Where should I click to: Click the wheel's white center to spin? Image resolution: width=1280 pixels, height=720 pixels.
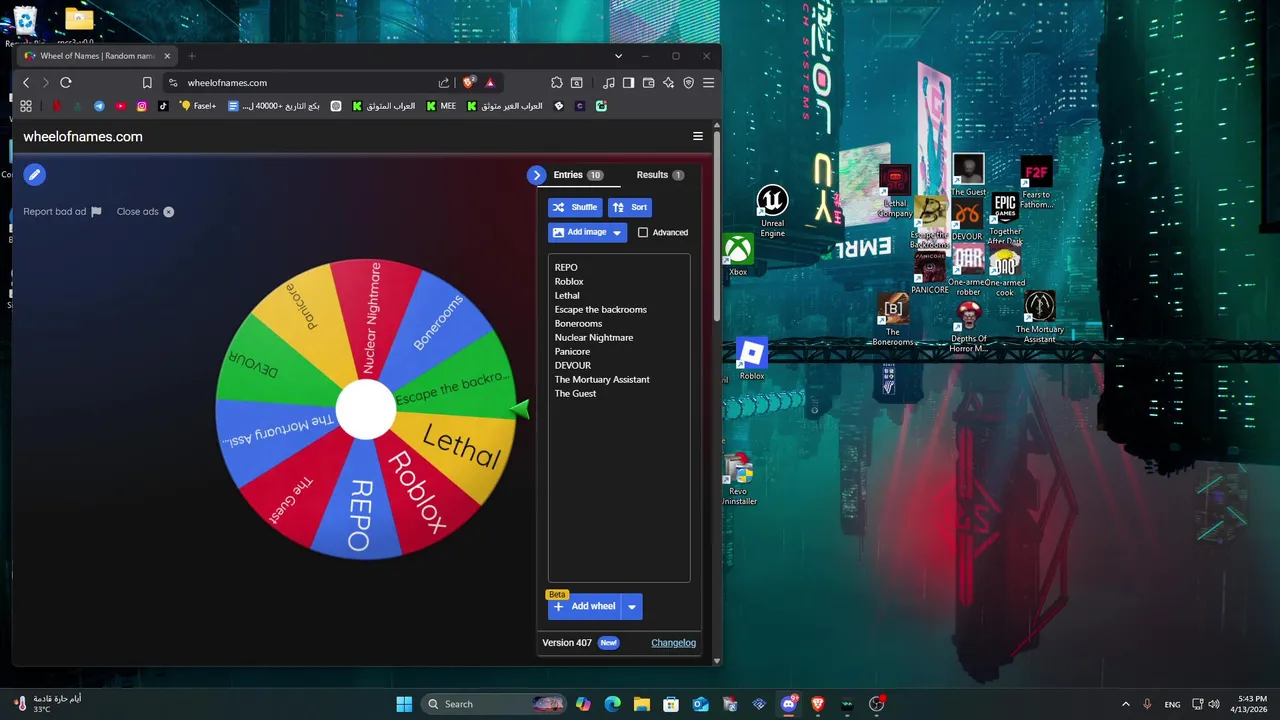tap(366, 409)
